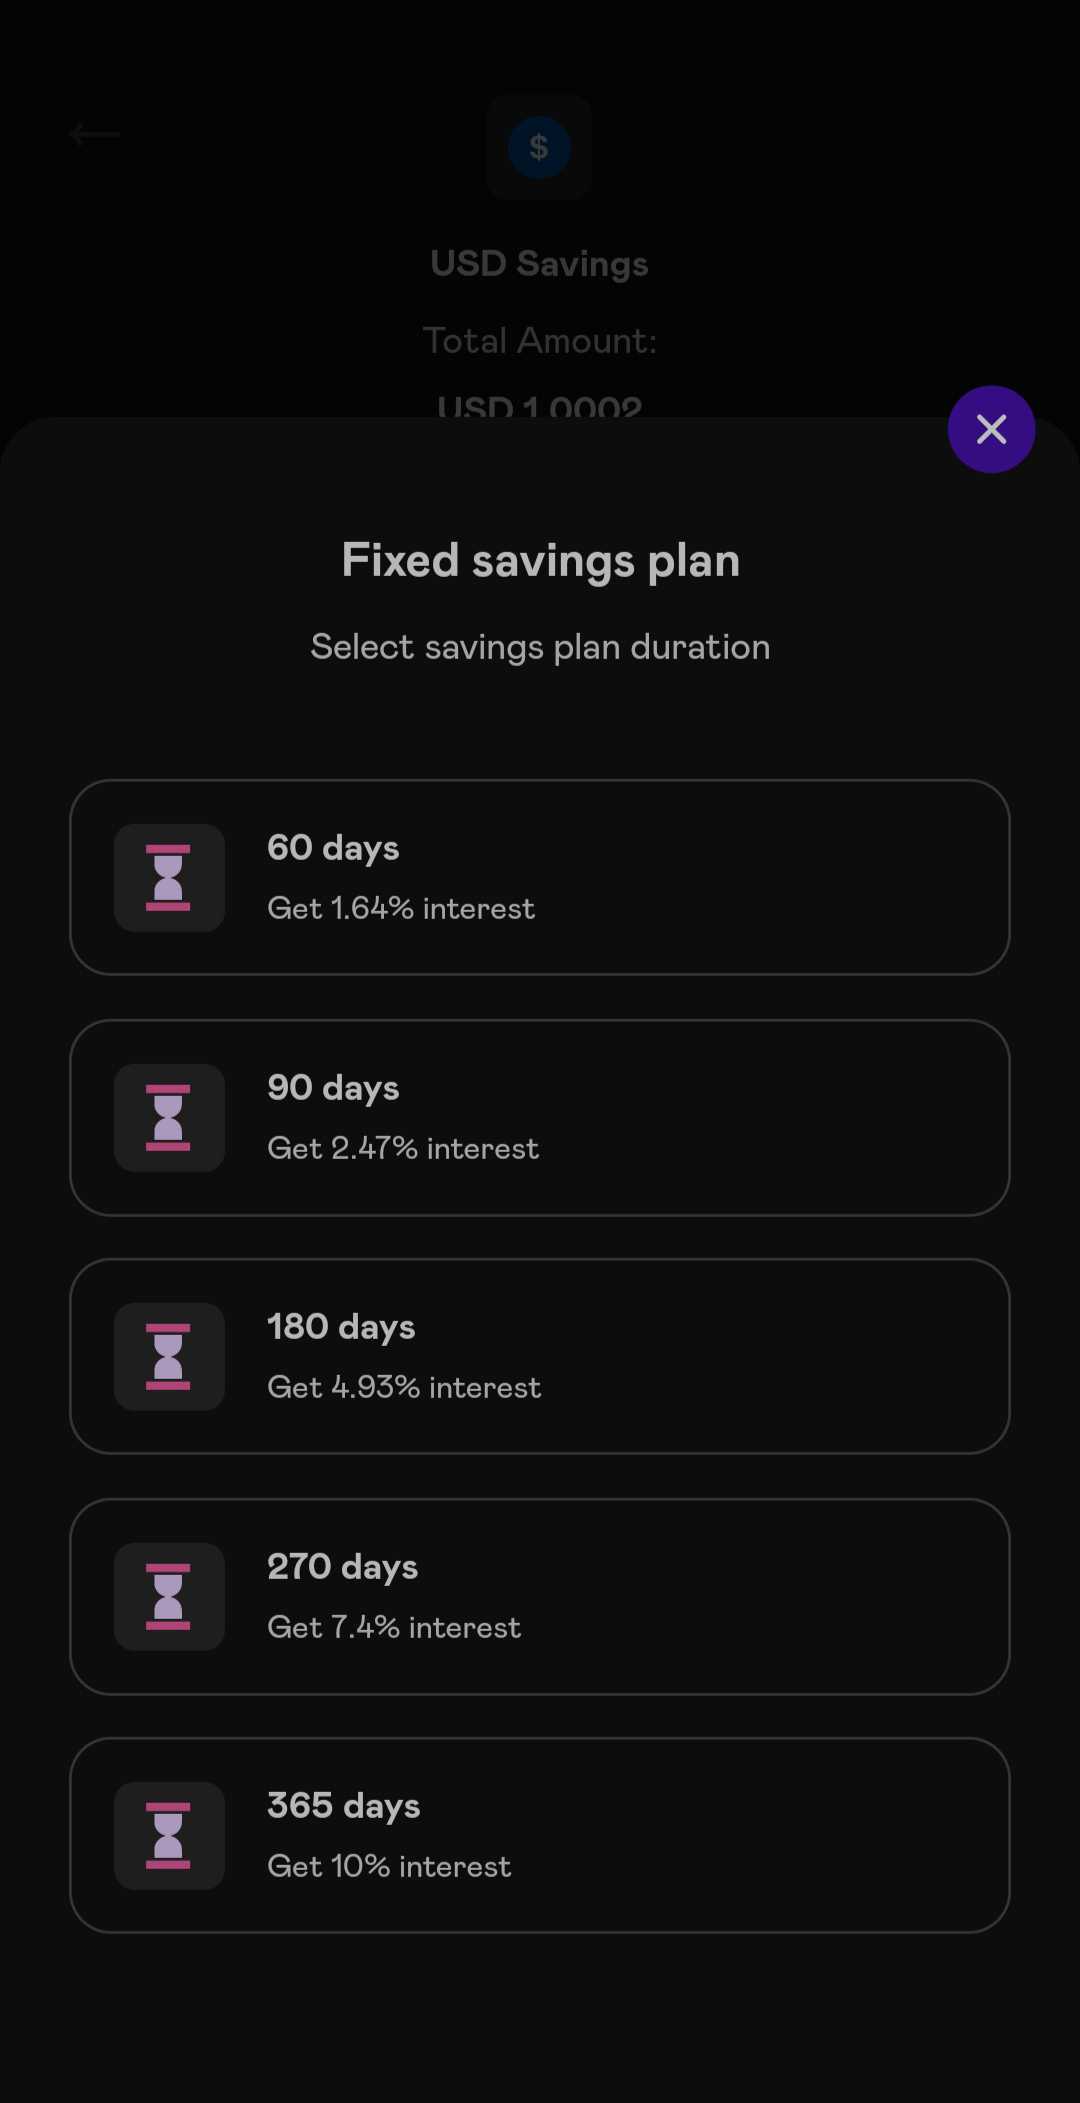Screen dimensions: 1080x2103
Task: Tap the Get 2.47% interest text
Action: pyautogui.click(x=403, y=1148)
